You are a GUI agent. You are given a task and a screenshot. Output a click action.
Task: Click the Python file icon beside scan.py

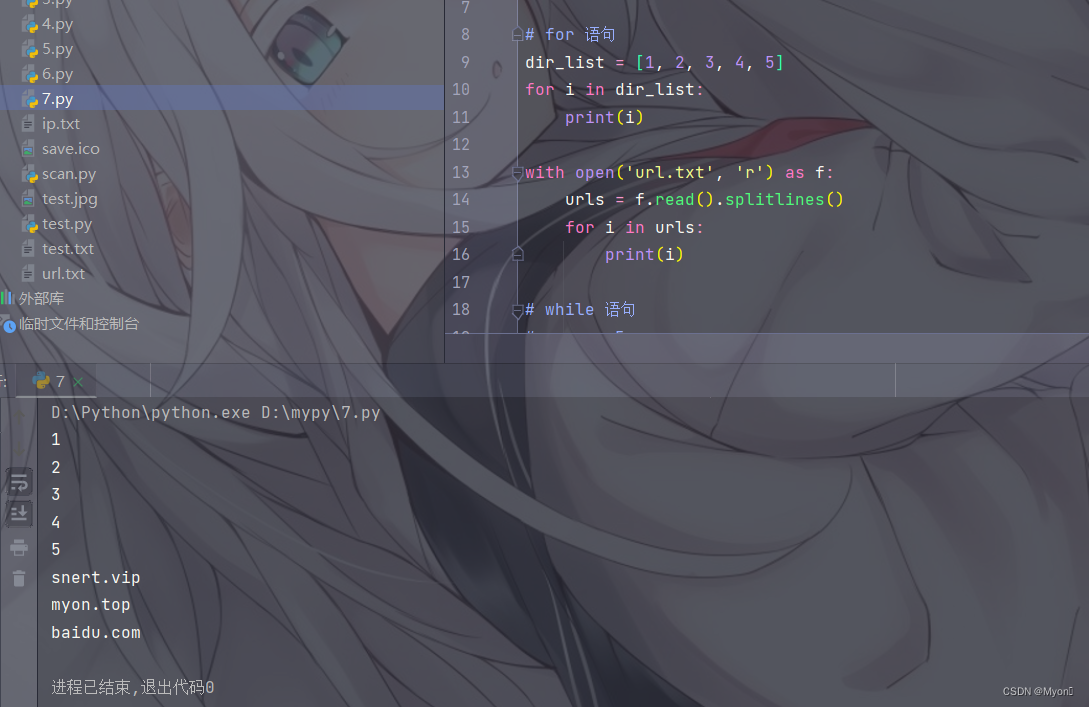[29, 174]
